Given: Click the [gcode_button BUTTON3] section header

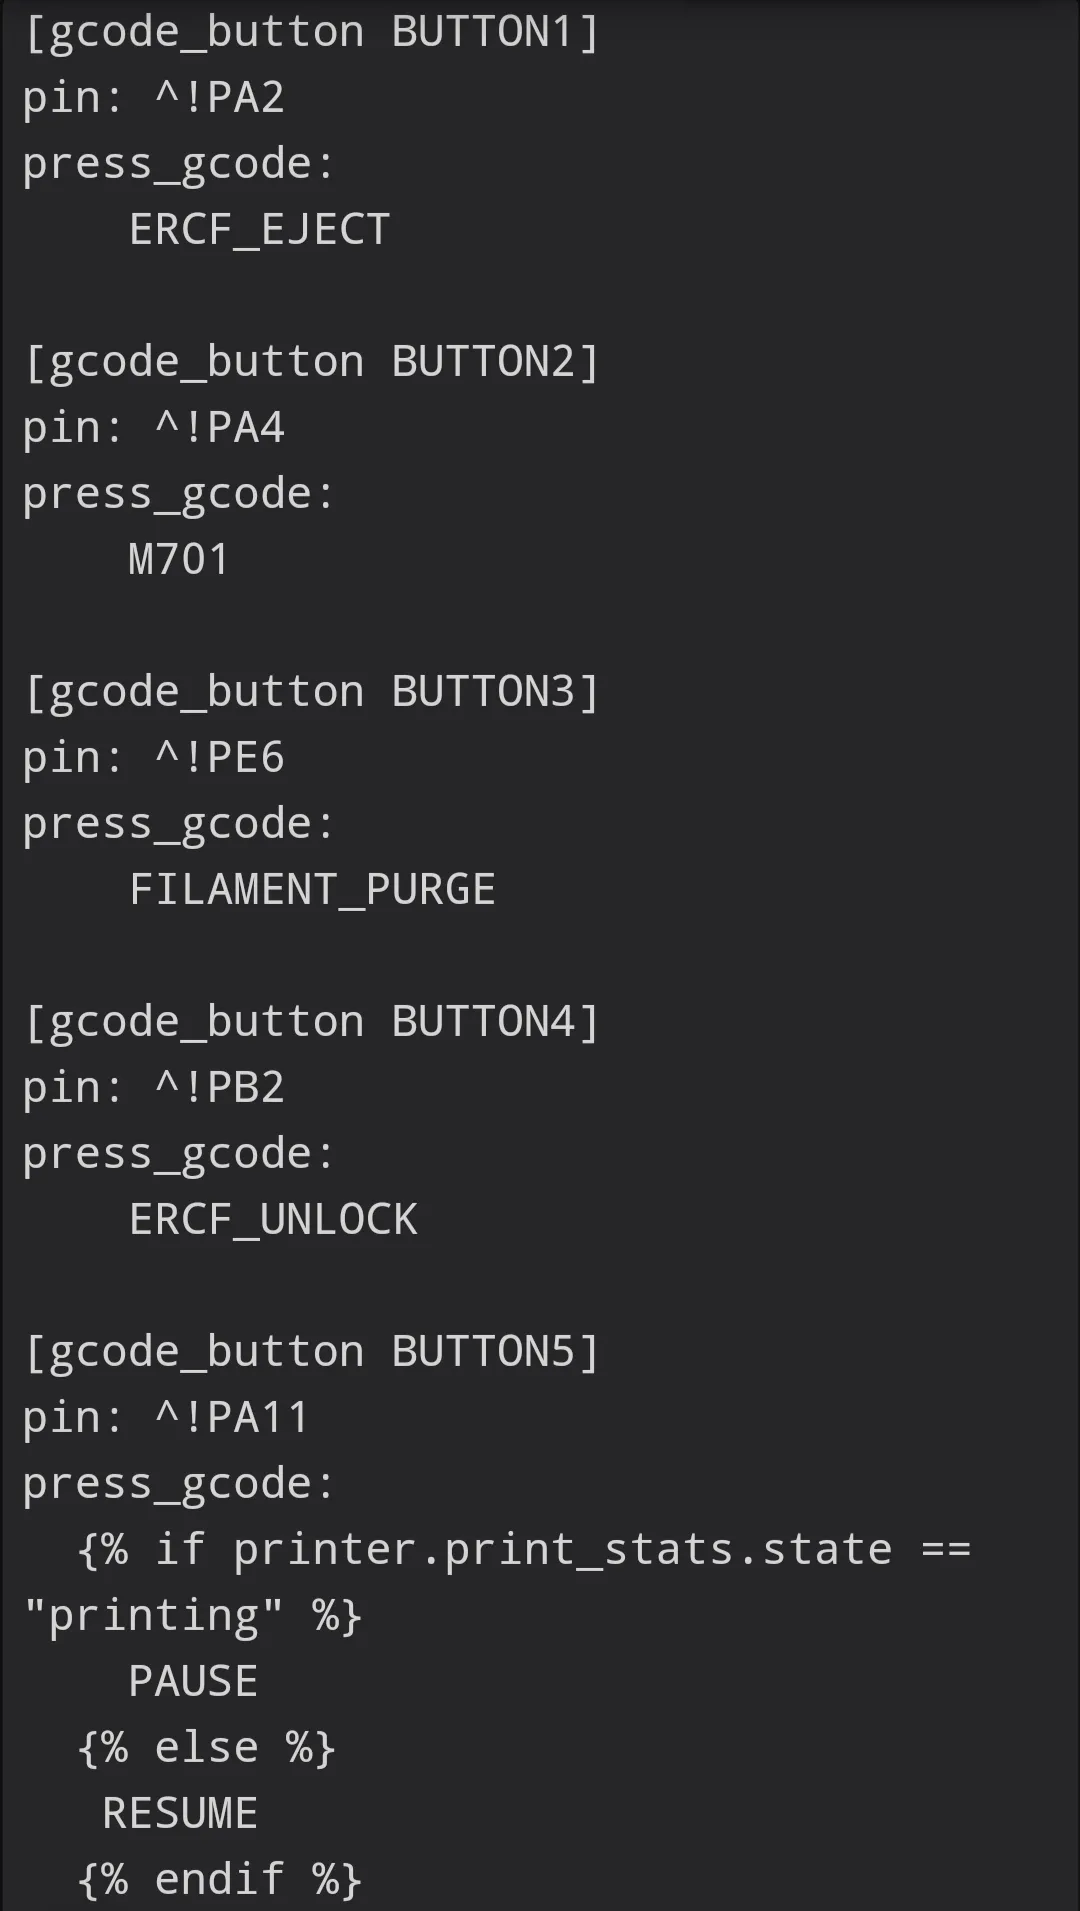Looking at the screenshot, I should click(311, 692).
